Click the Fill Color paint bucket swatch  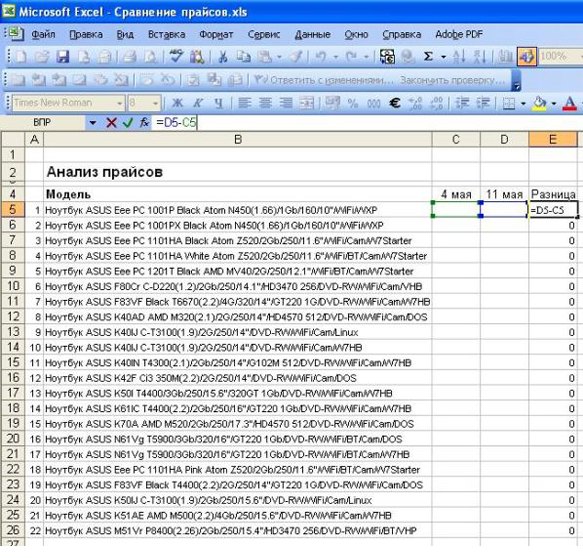pos(539,103)
